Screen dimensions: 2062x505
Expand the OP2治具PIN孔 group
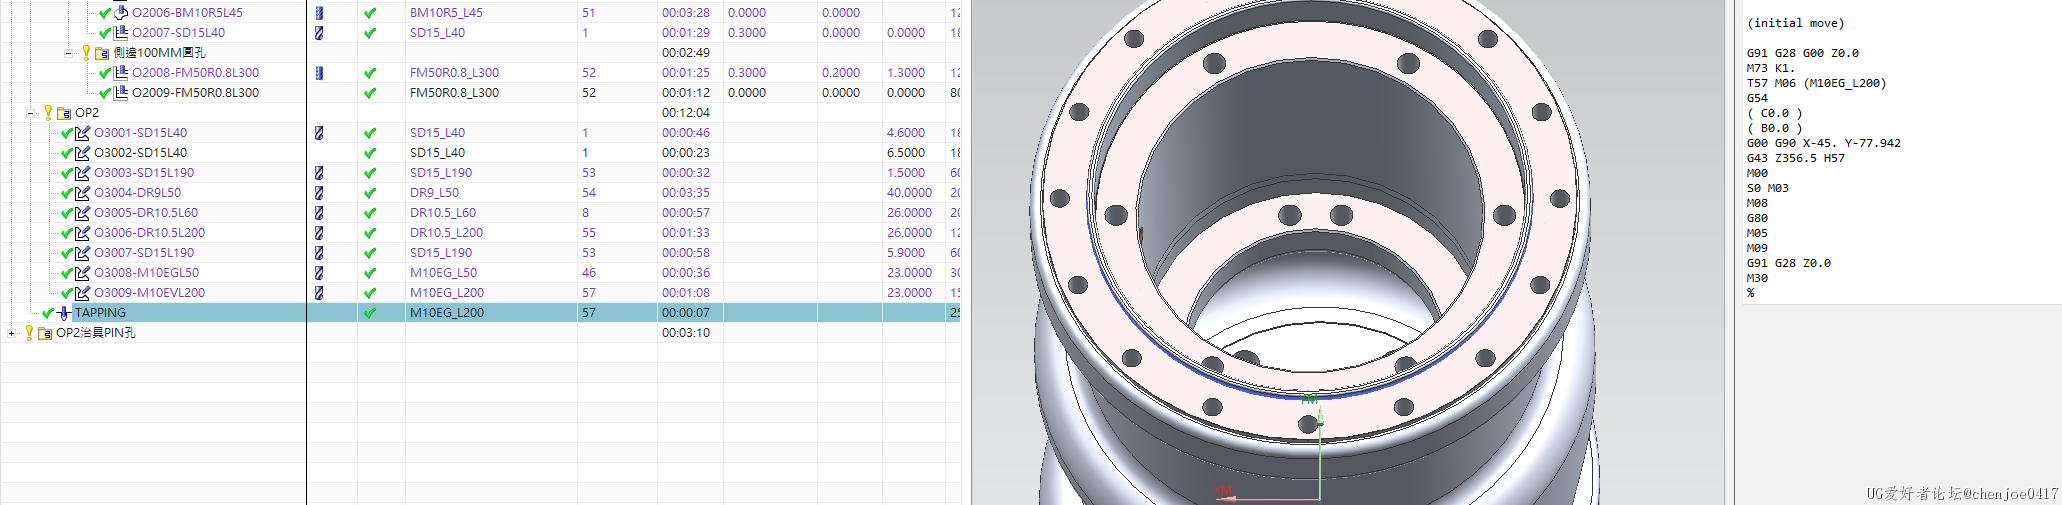coord(11,333)
